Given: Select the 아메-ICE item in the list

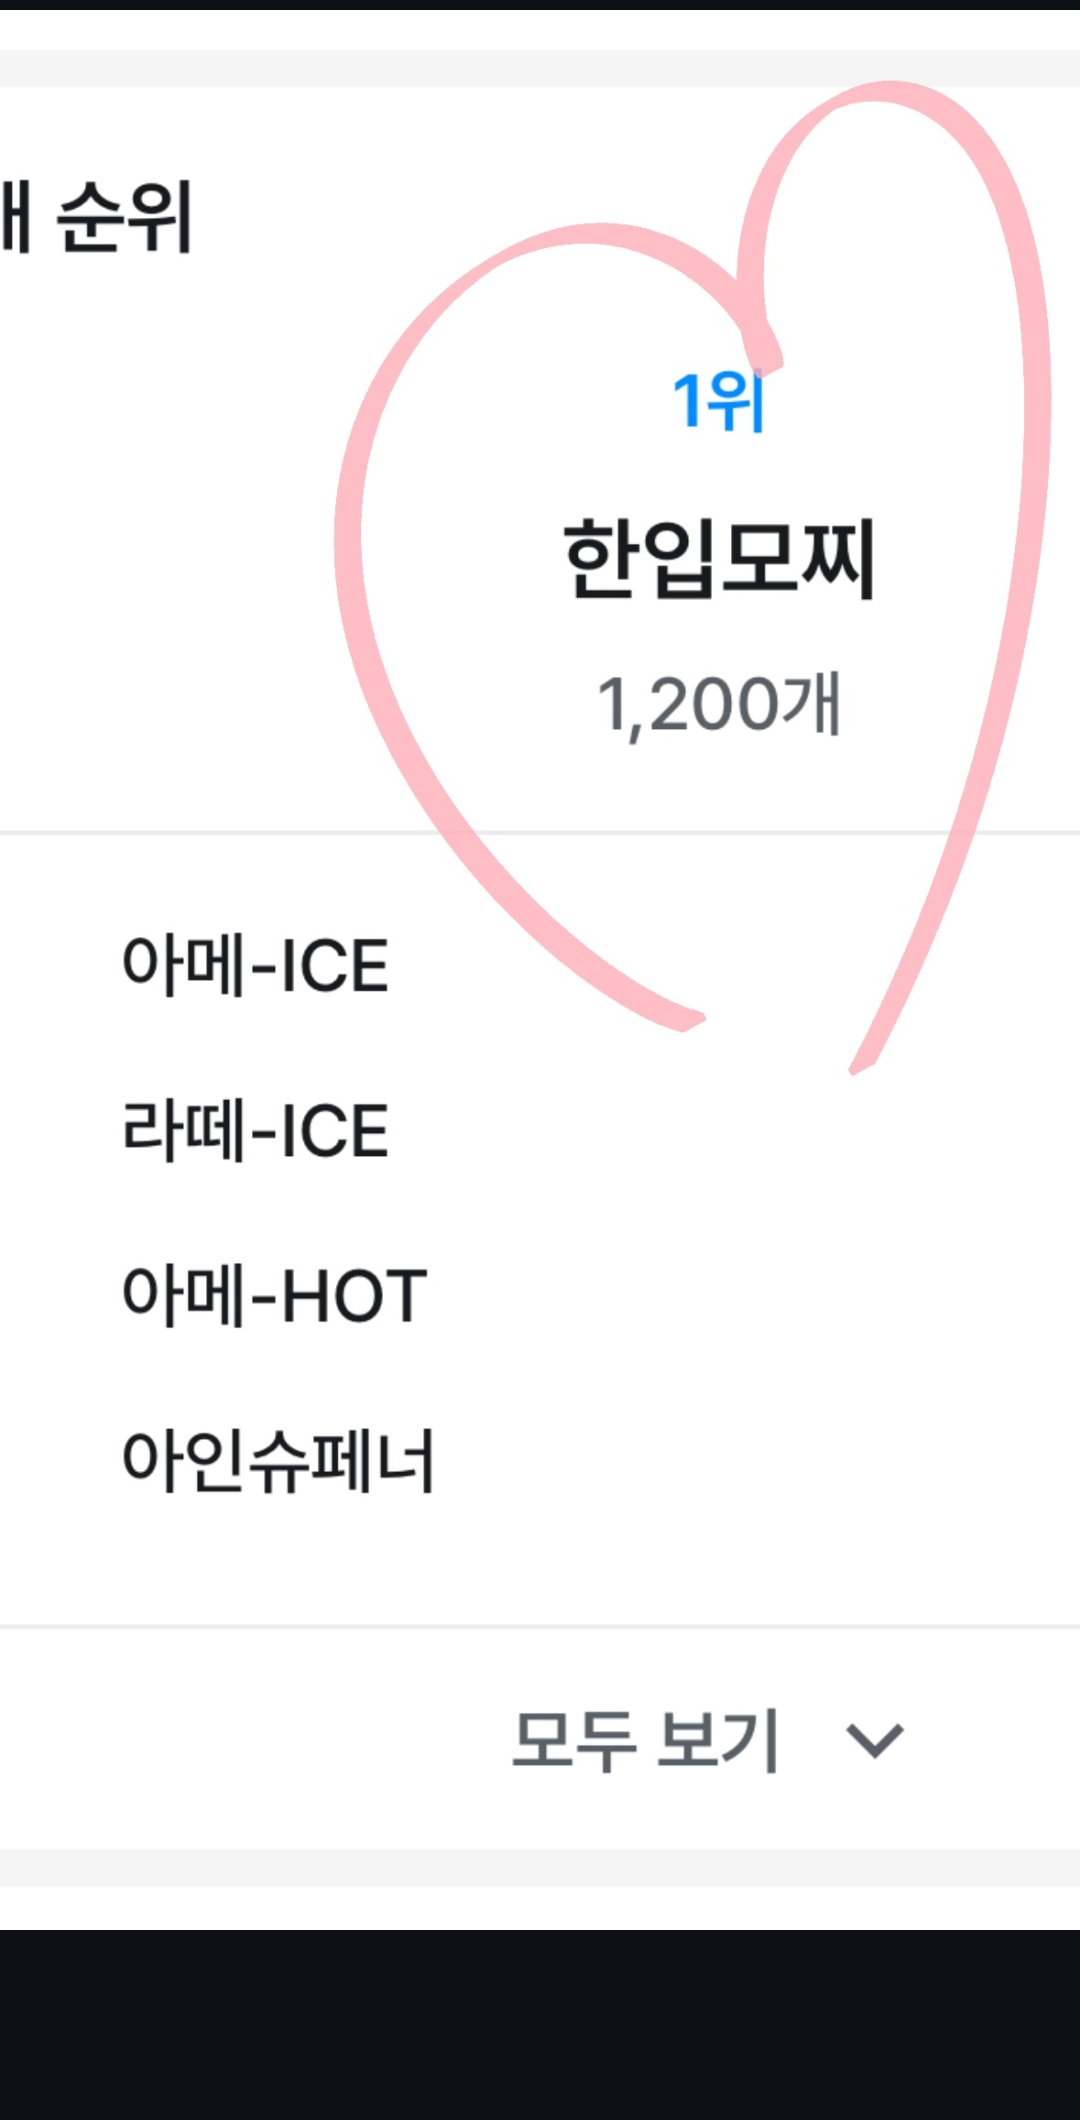Looking at the screenshot, I should [255, 966].
